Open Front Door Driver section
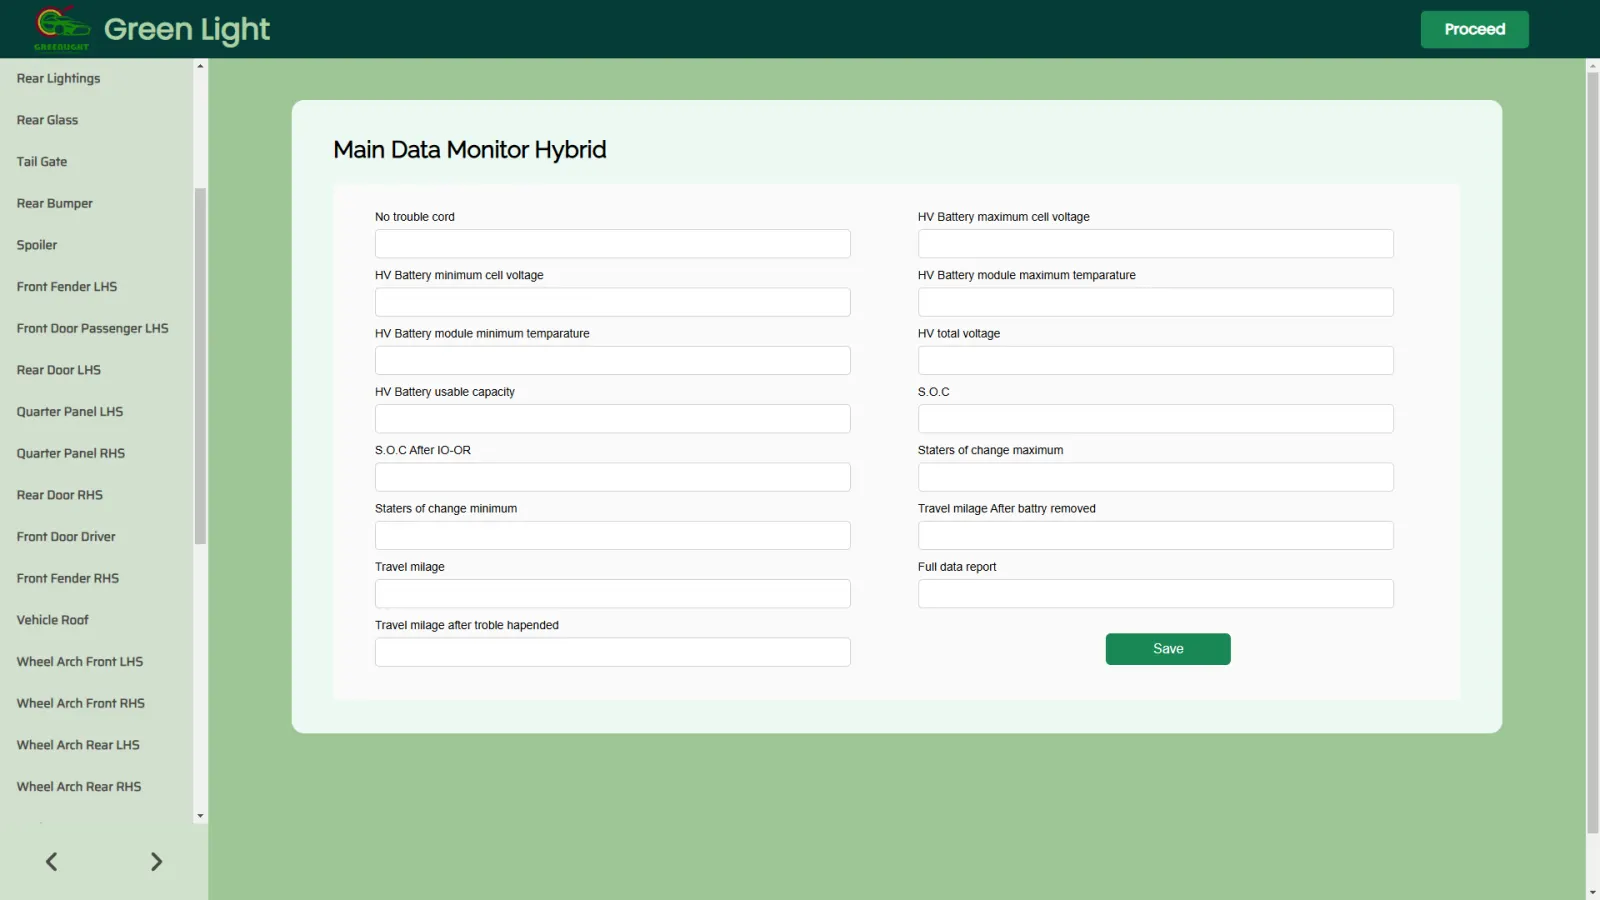The height and width of the screenshot is (900, 1600). click(x=66, y=537)
